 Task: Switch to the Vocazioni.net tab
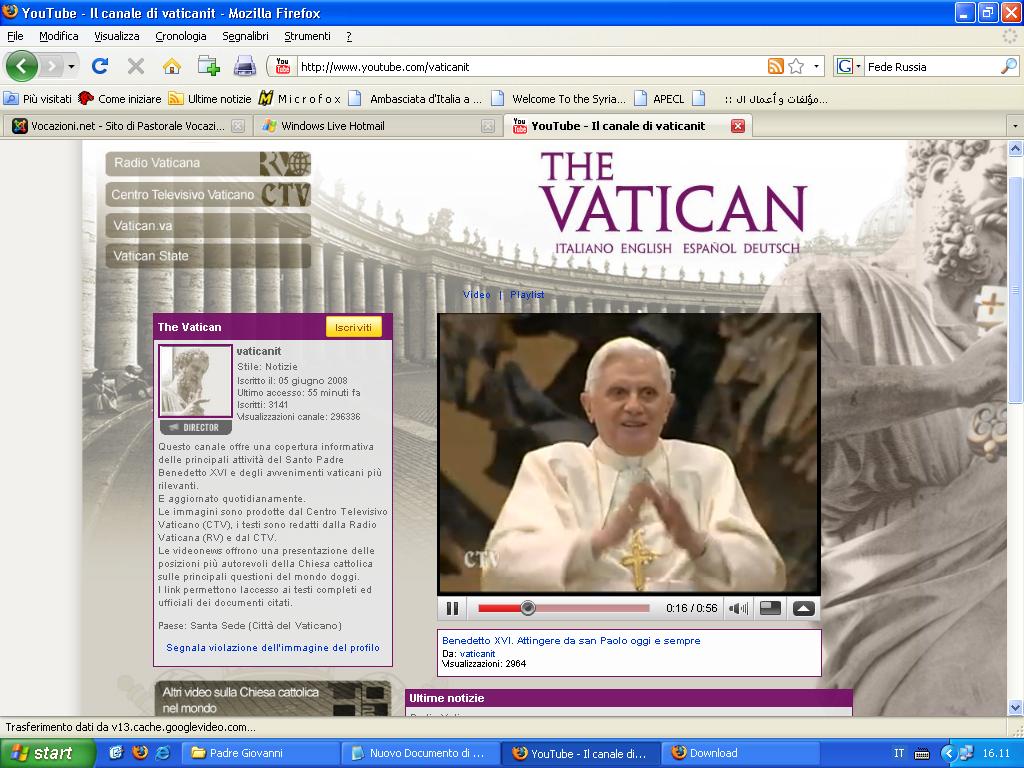[128, 126]
